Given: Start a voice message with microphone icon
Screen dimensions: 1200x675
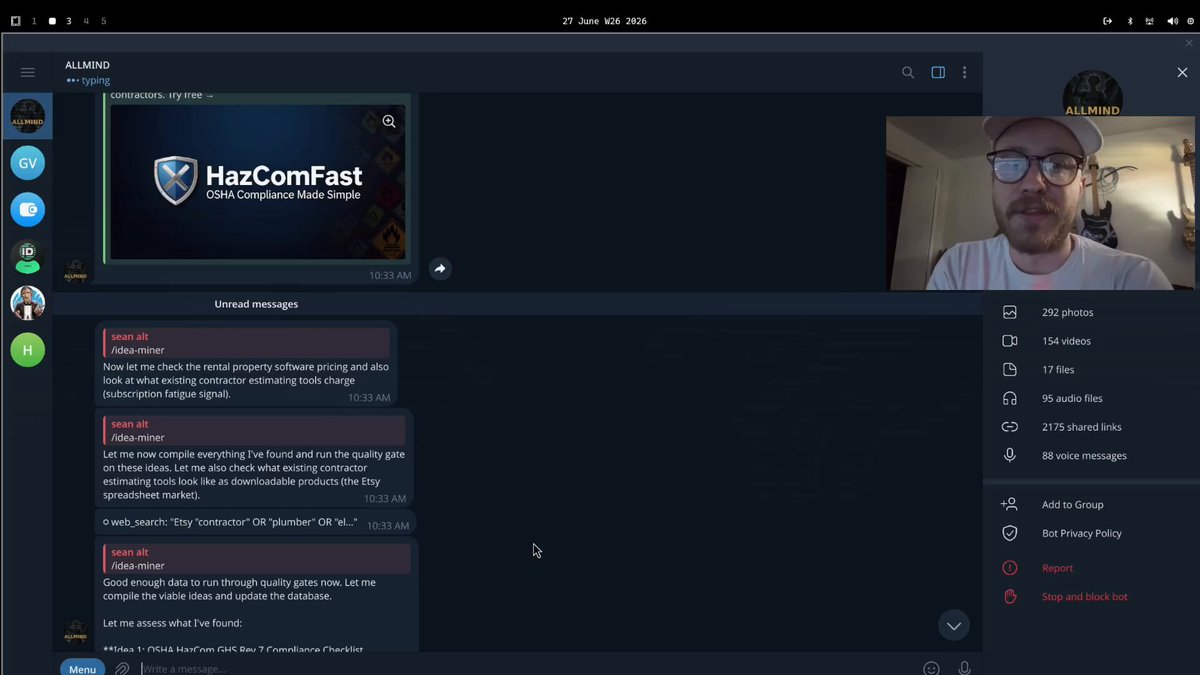Looking at the screenshot, I should (x=964, y=668).
